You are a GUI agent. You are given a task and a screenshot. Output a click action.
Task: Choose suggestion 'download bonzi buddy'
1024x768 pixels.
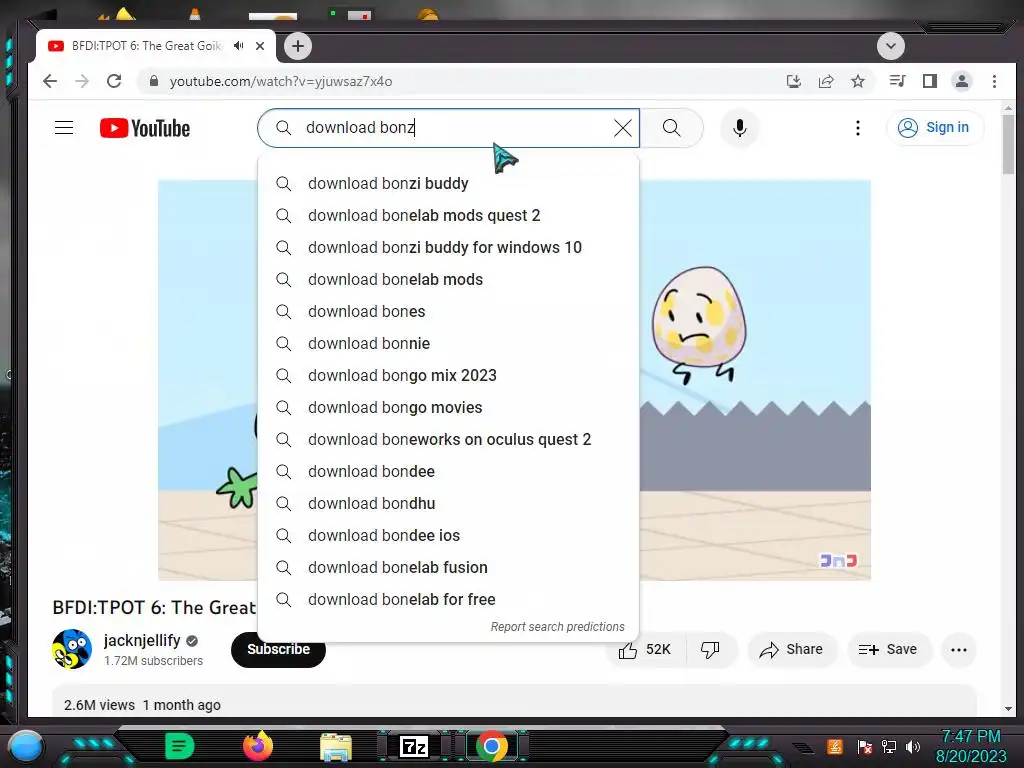[x=448, y=184]
